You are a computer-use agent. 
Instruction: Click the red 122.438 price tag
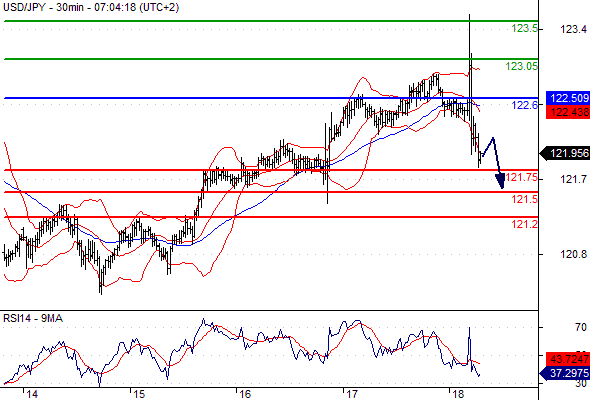(568, 112)
